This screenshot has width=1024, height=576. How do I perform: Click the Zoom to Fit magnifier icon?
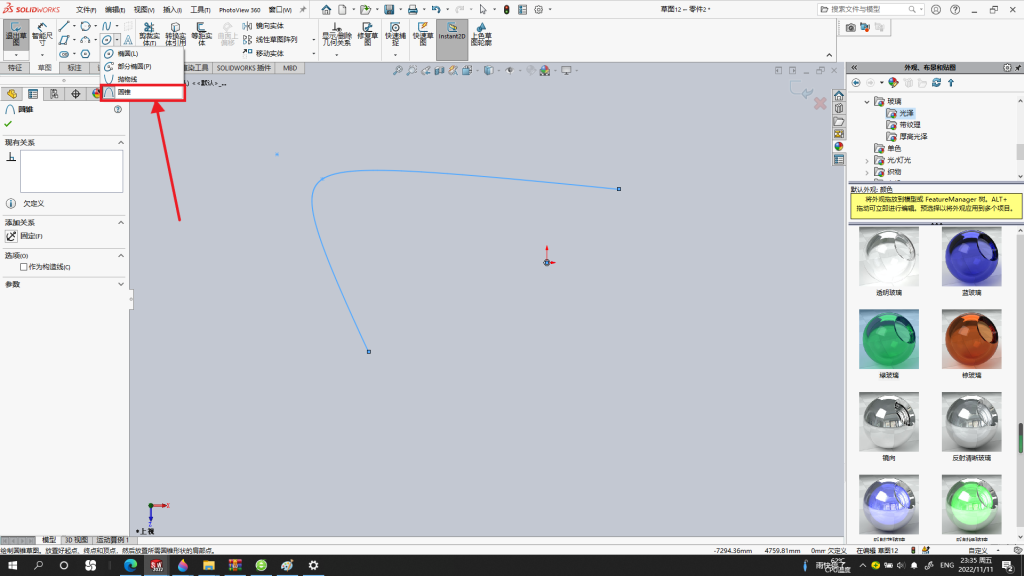pyautogui.click(x=397, y=71)
